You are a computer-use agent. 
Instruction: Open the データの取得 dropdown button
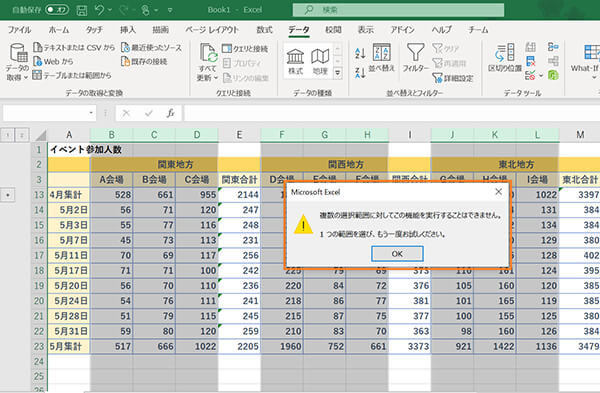(x=17, y=62)
